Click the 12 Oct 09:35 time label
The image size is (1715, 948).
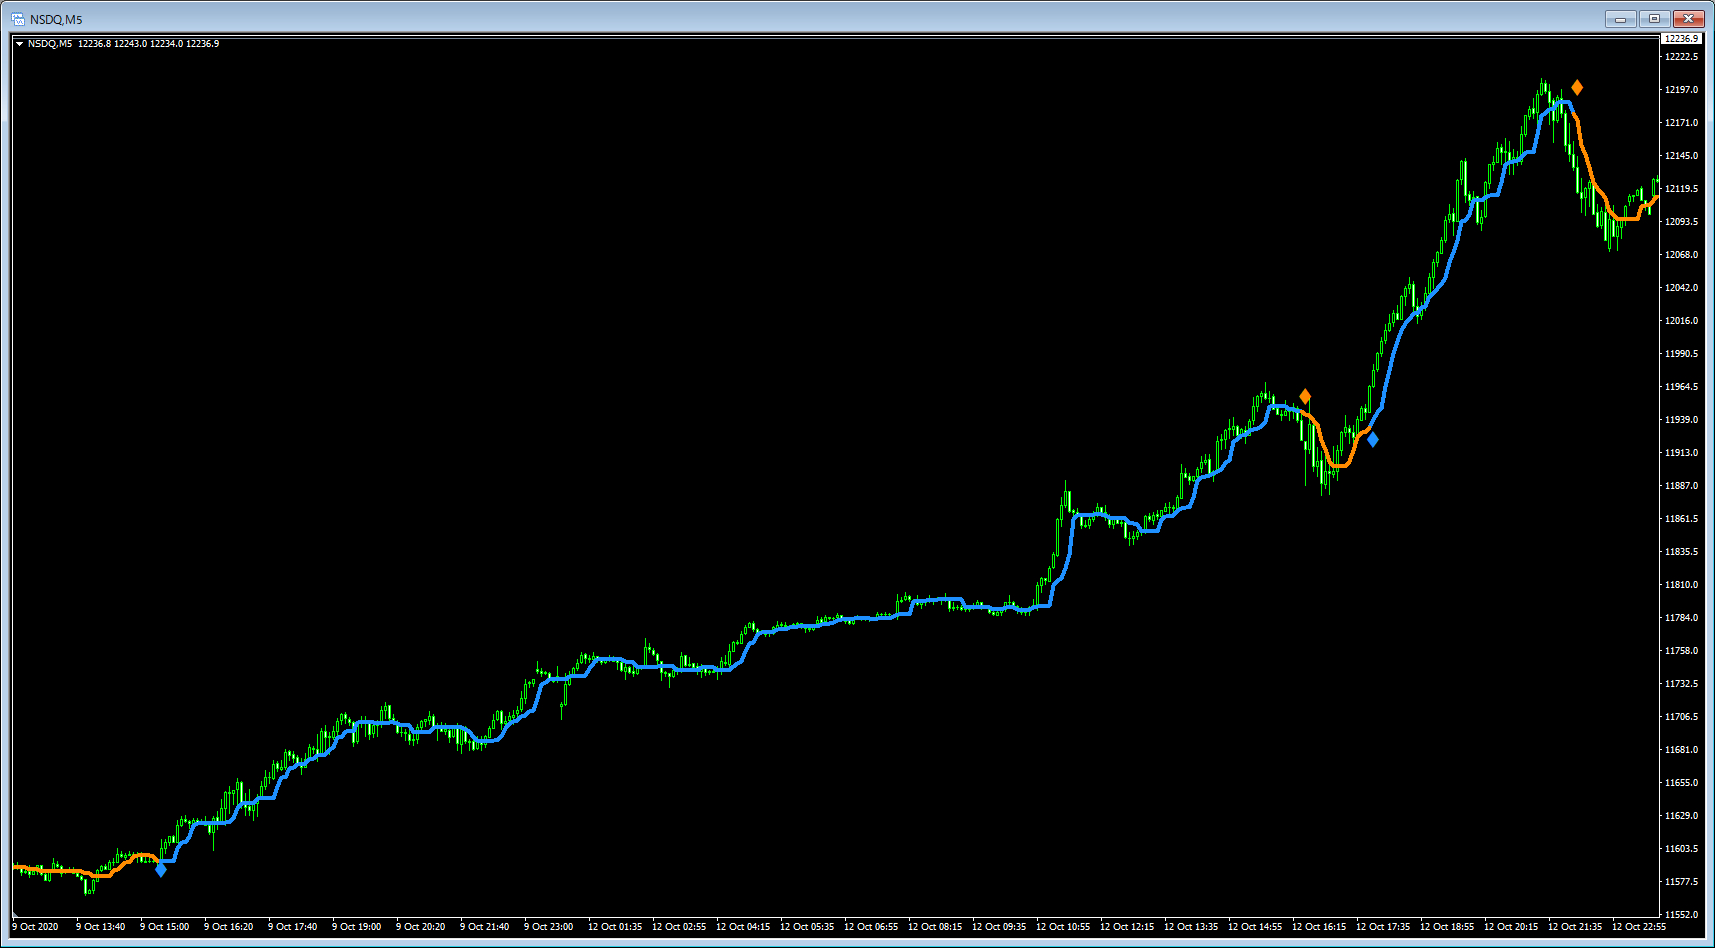tap(999, 927)
